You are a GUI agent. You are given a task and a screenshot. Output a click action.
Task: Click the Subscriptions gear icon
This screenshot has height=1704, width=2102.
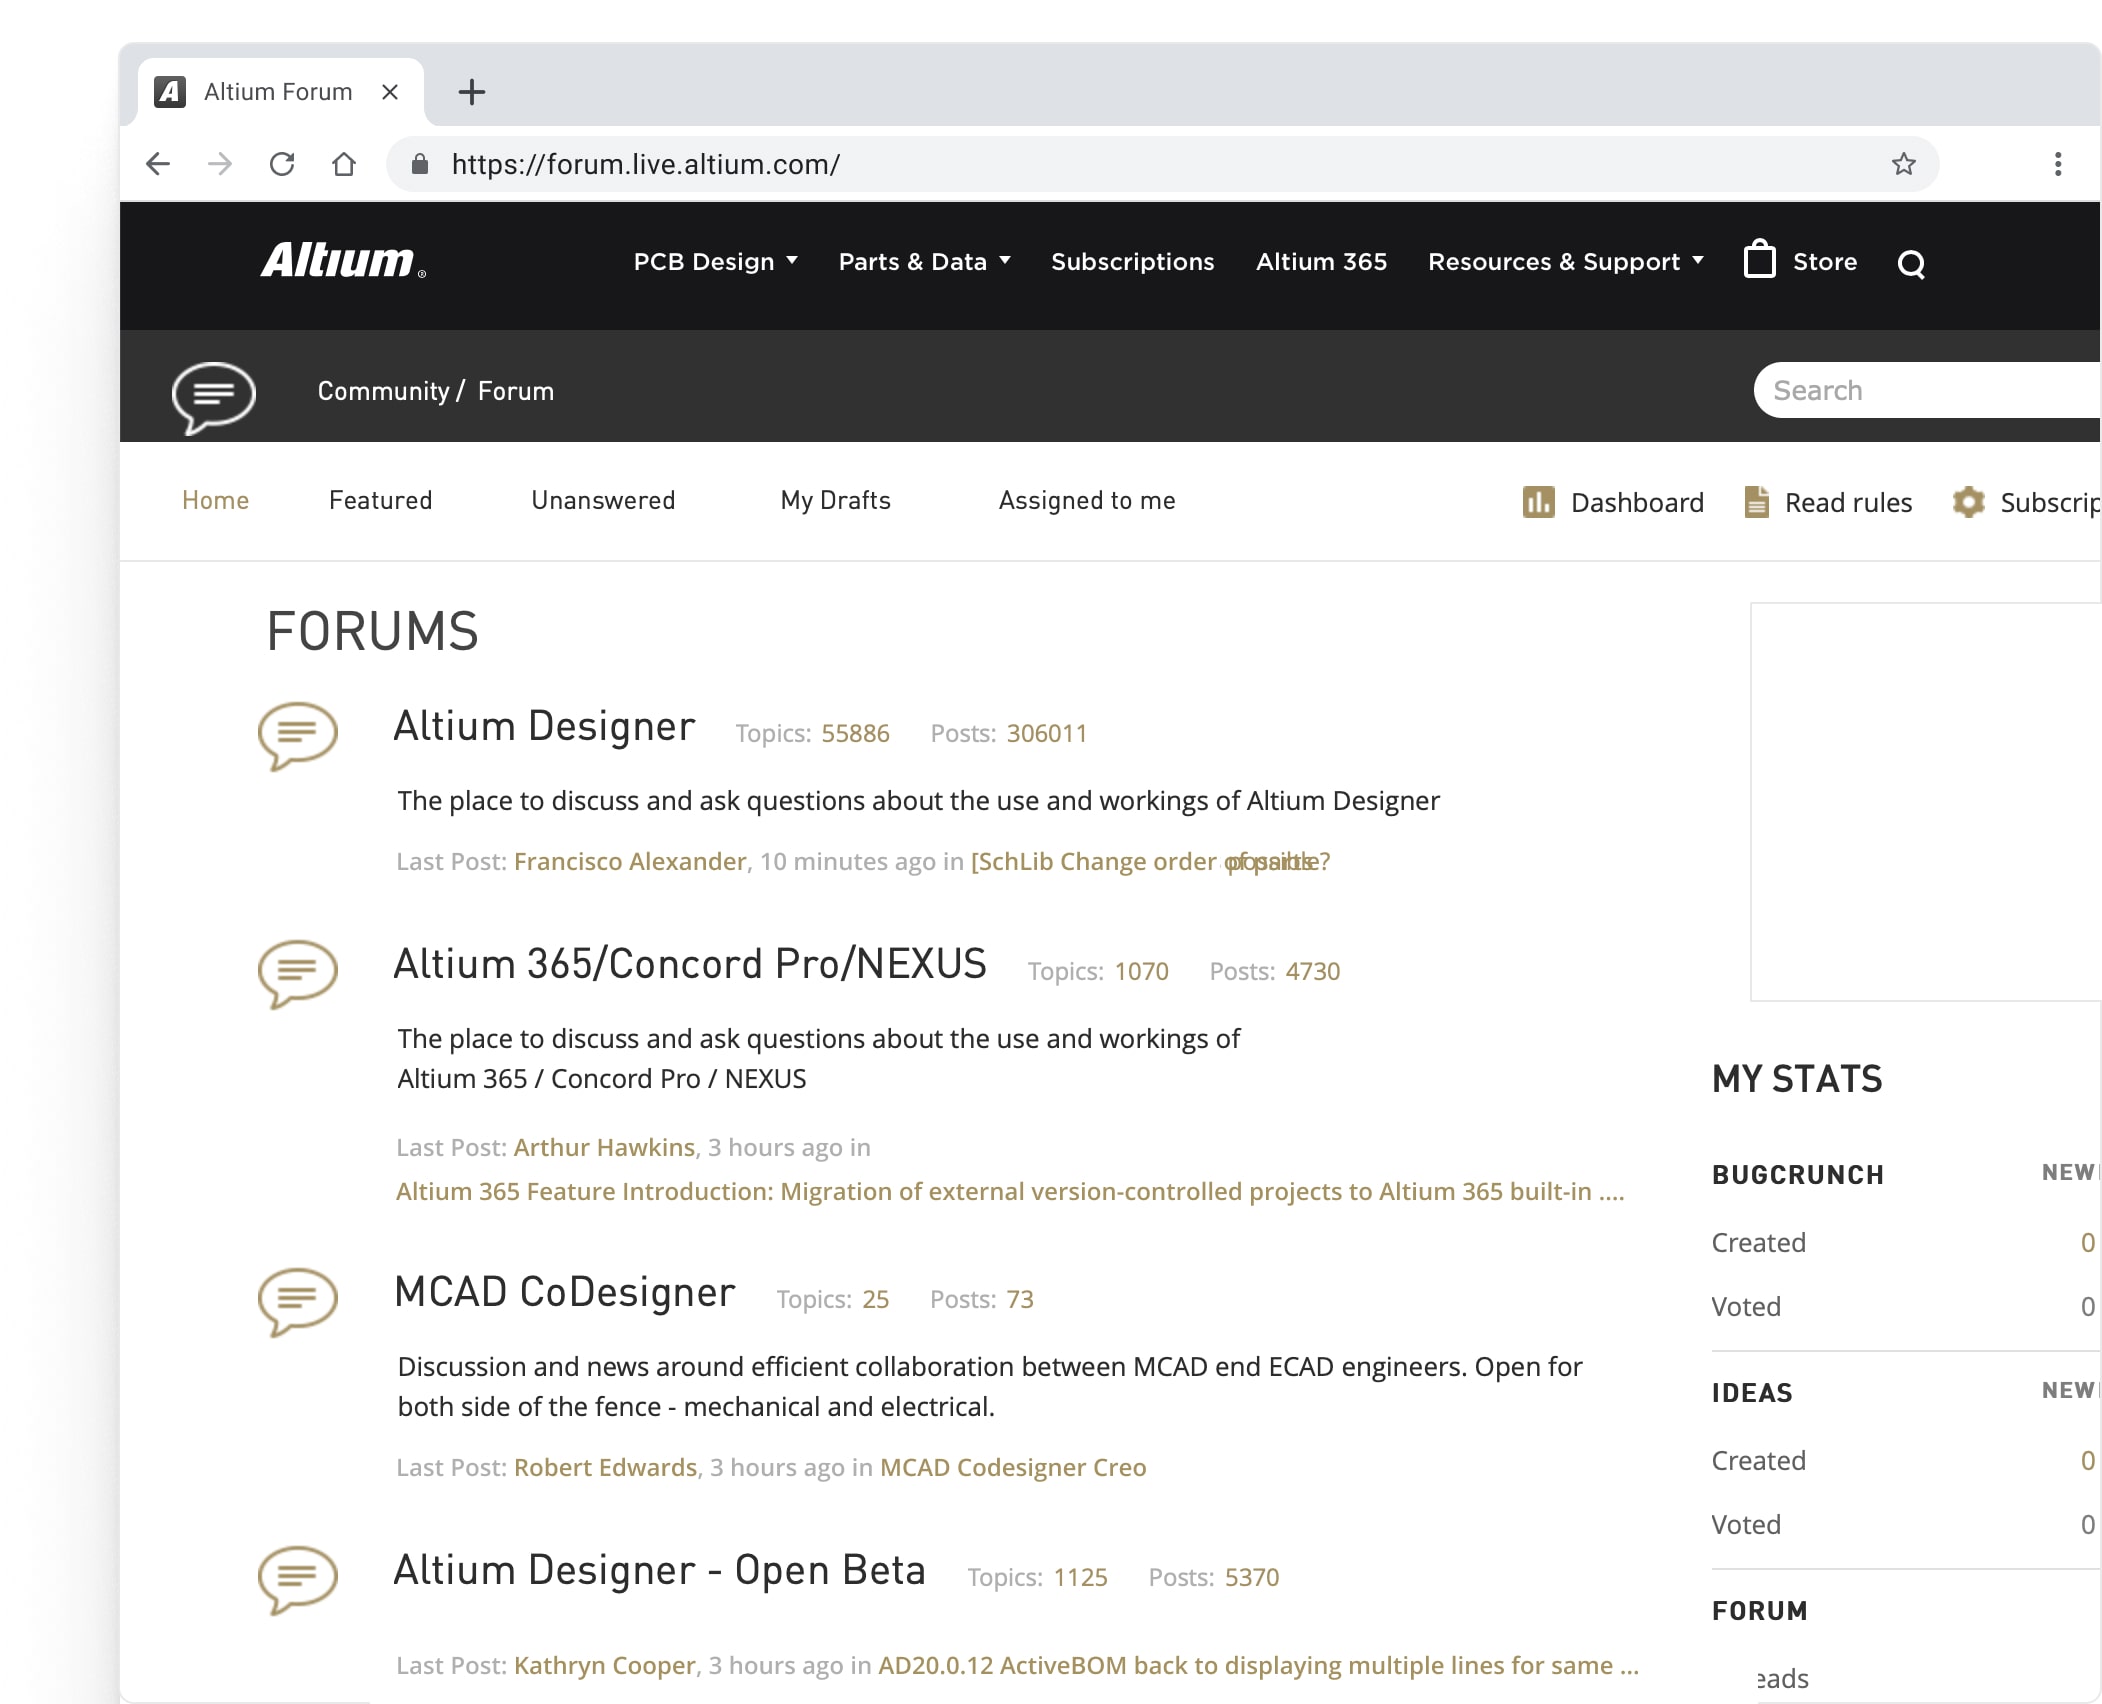pyautogui.click(x=1968, y=502)
